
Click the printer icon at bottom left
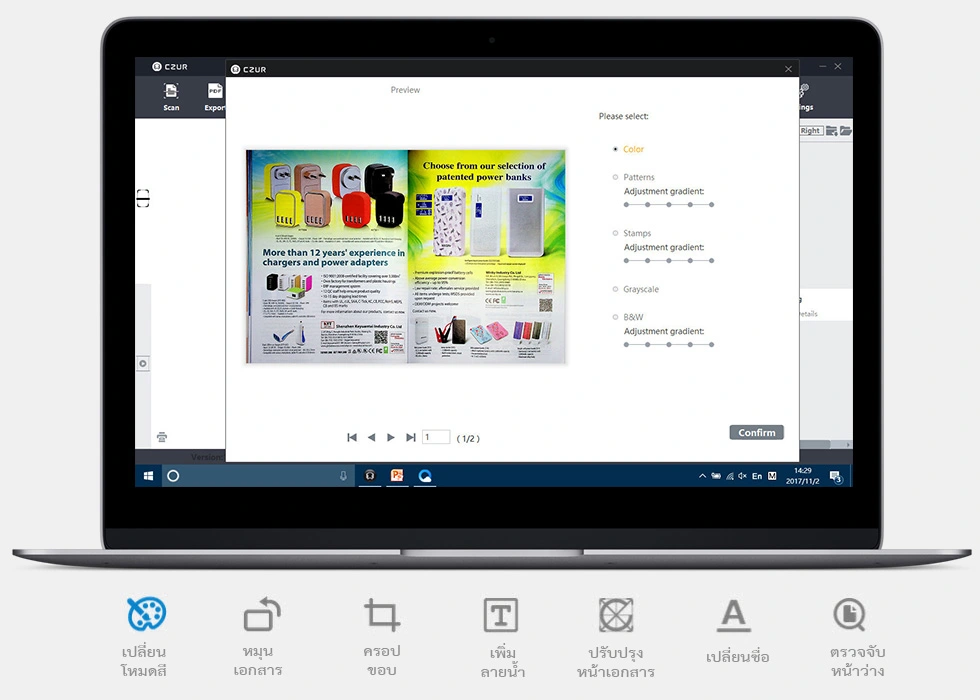coord(162,437)
